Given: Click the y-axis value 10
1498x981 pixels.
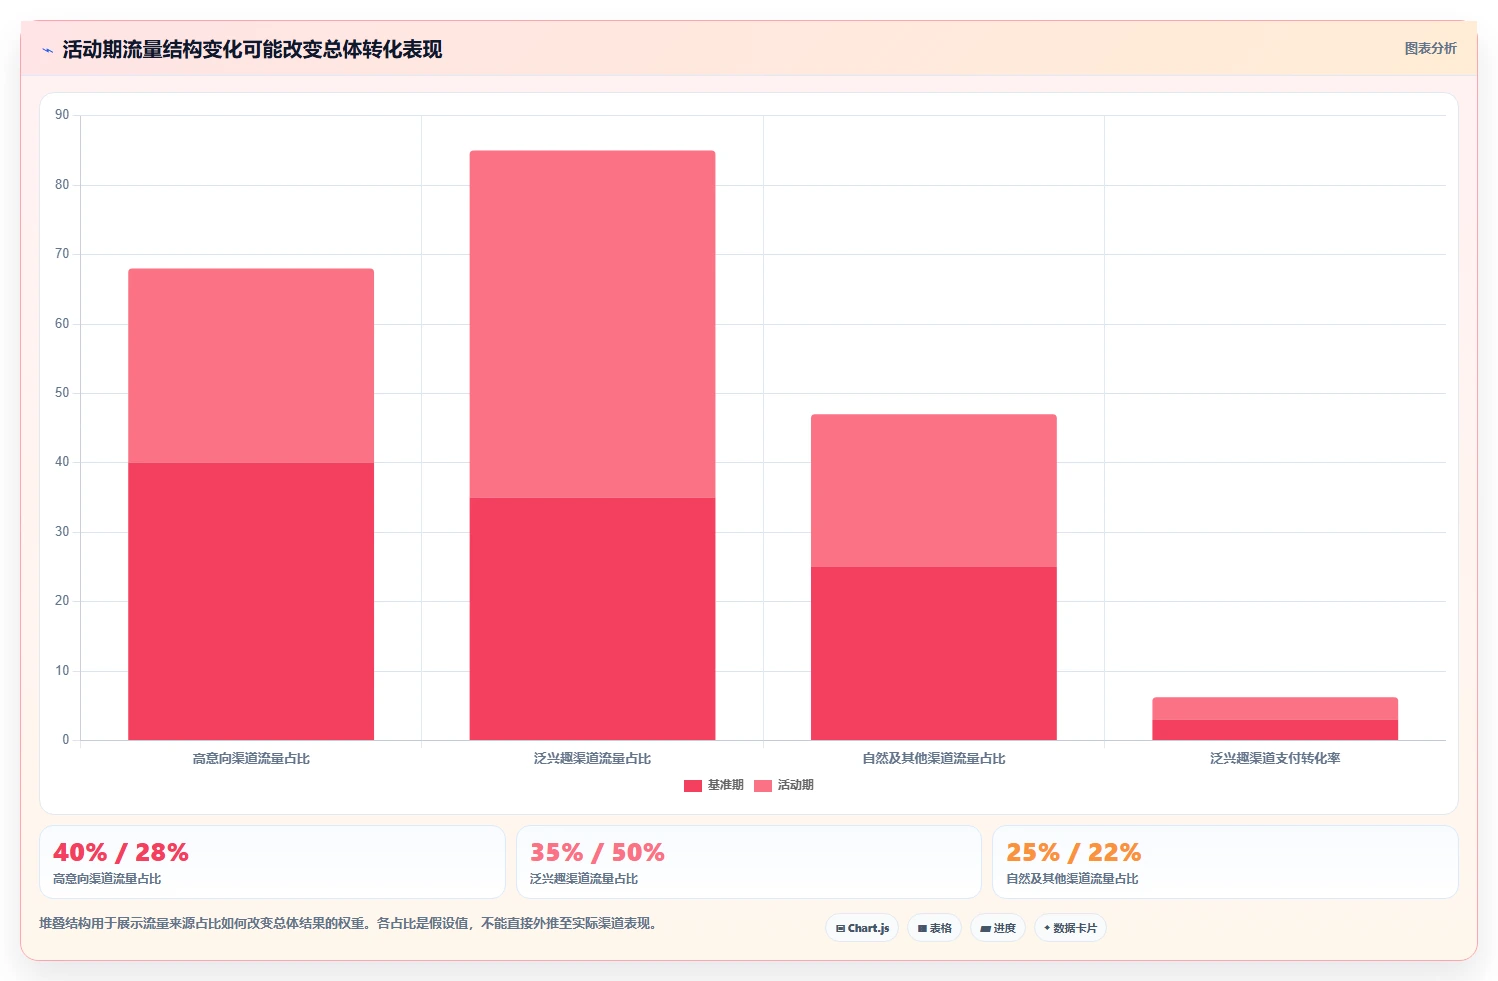Looking at the screenshot, I should pos(62,671).
